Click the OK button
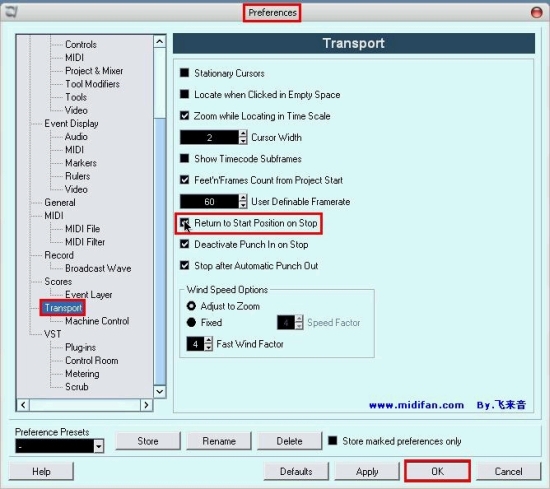The image size is (550, 489). pos(437,471)
